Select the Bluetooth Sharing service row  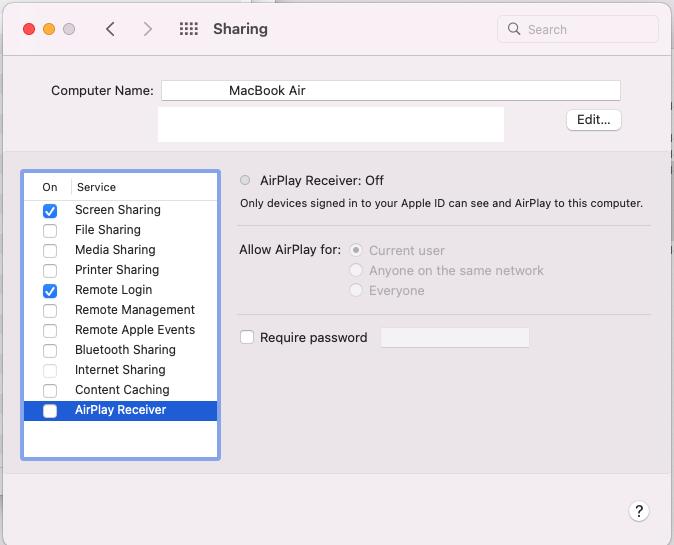click(120, 350)
